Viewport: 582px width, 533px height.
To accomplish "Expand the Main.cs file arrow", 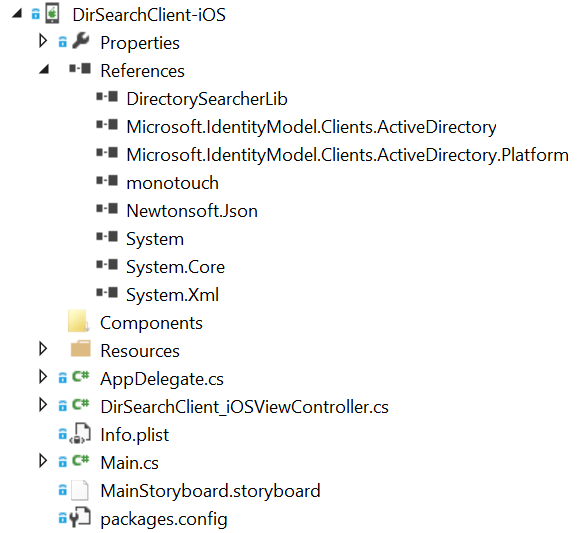I will pos(43,461).
